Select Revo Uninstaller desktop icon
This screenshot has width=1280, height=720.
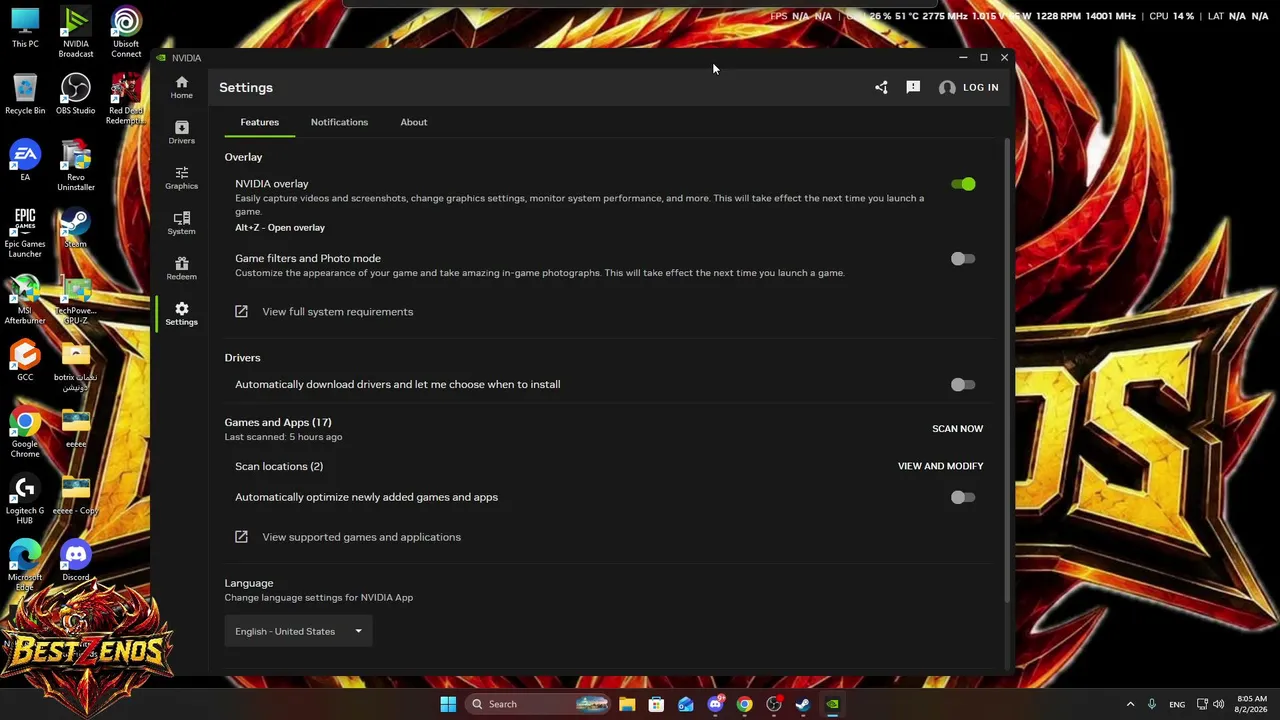coord(76,166)
